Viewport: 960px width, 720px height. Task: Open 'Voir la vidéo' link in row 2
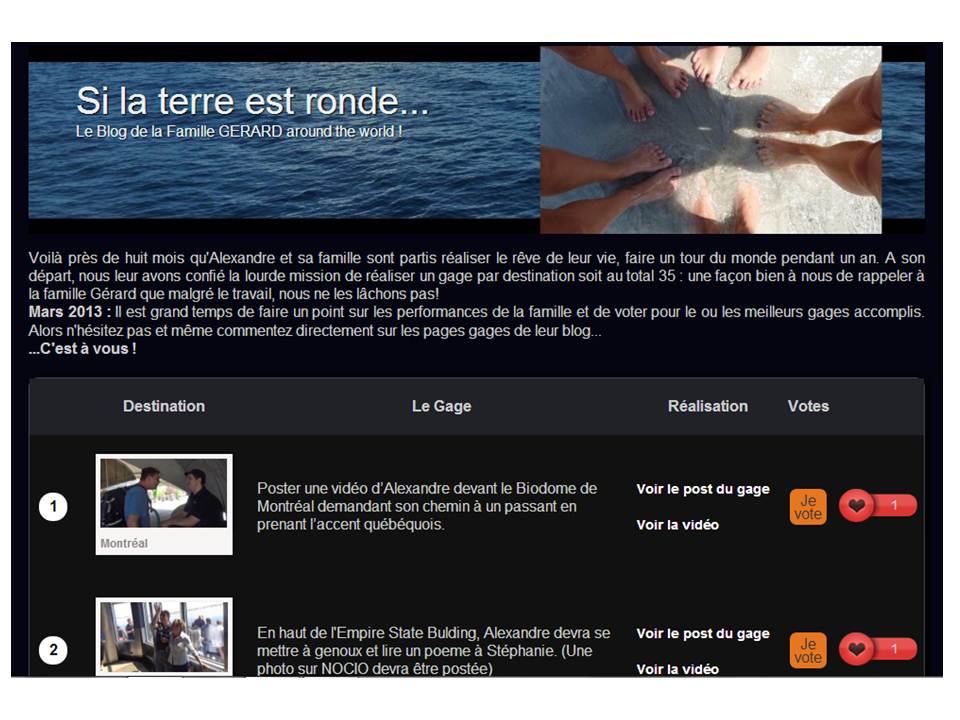677,668
